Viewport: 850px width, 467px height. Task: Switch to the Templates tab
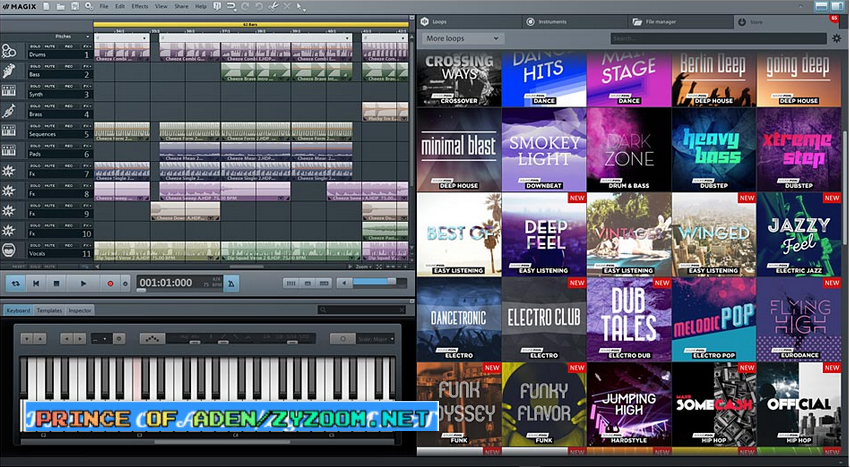(x=49, y=310)
